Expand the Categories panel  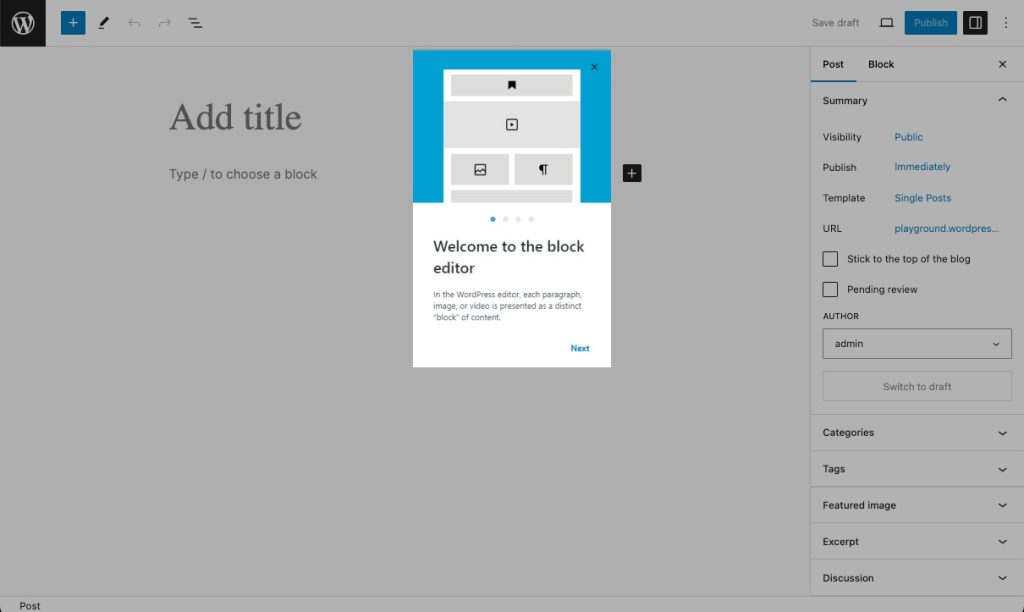(917, 432)
